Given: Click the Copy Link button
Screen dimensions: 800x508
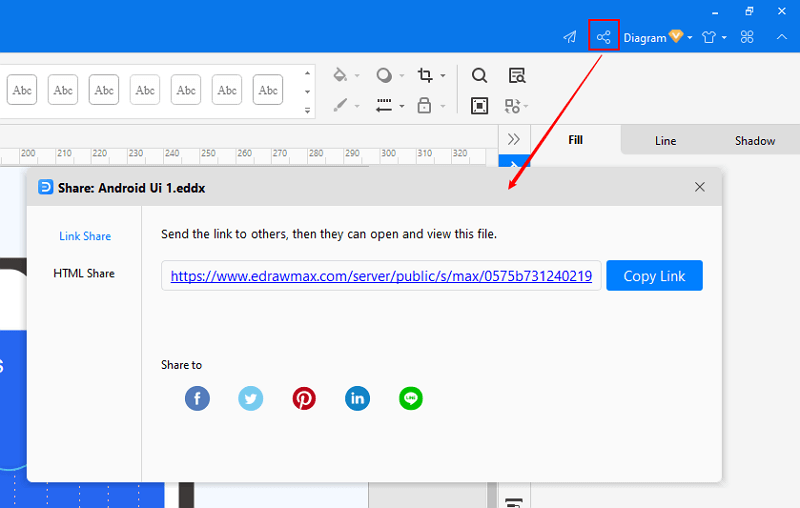Looking at the screenshot, I should [654, 275].
